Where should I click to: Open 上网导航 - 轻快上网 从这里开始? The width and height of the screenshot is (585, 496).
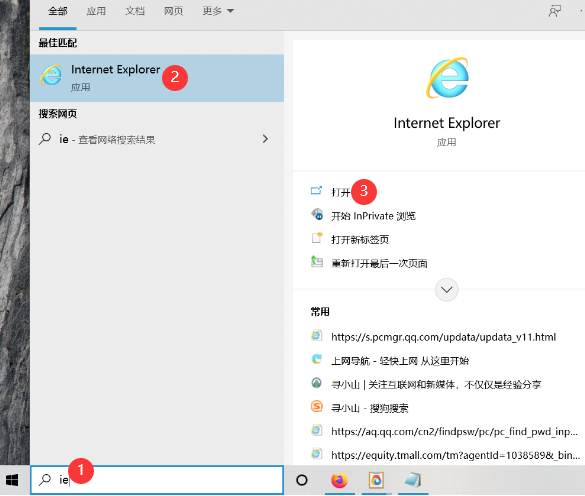(400, 361)
